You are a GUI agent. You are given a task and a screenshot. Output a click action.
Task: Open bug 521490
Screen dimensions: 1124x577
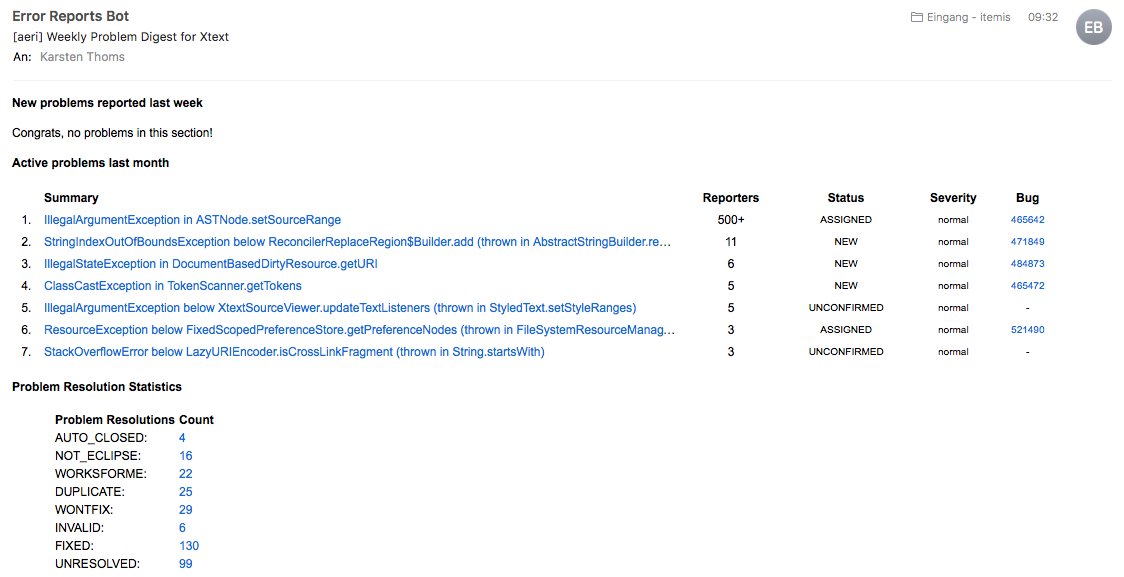tap(1027, 329)
